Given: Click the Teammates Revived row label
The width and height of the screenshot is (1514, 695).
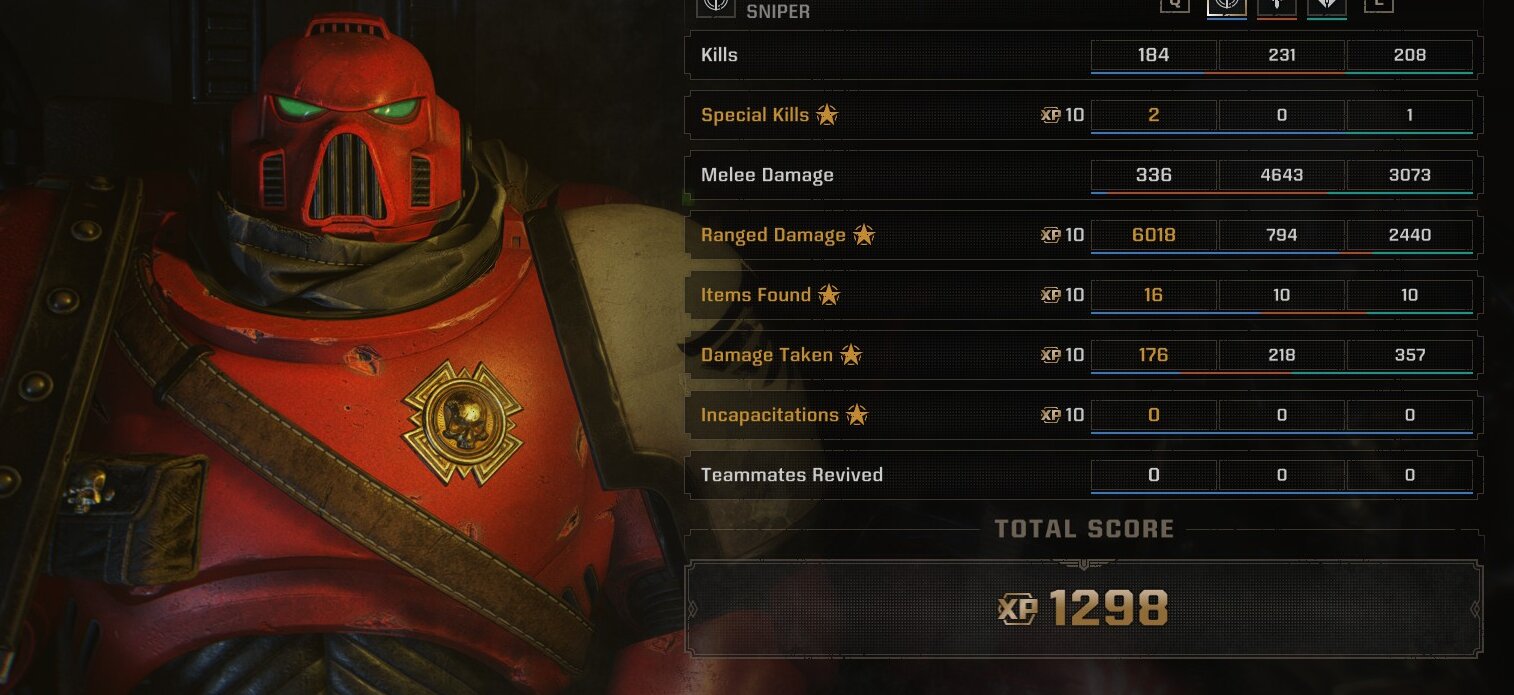Looking at the screenshot, I should point(792,475).
